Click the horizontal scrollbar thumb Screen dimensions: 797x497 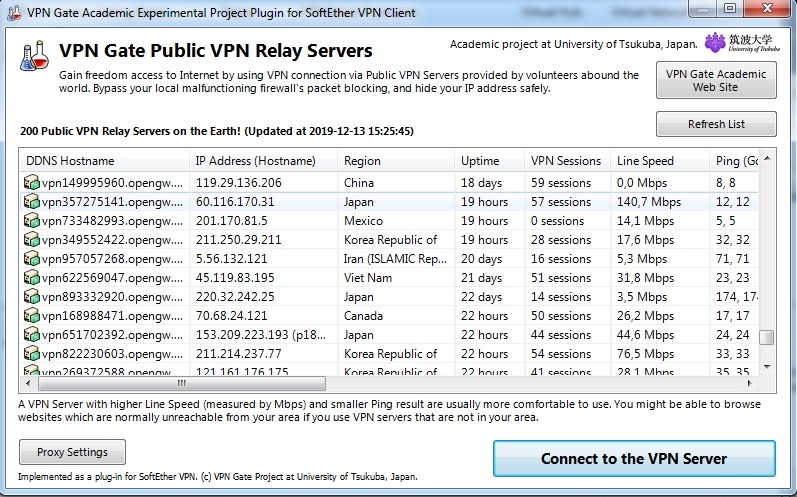181,383
